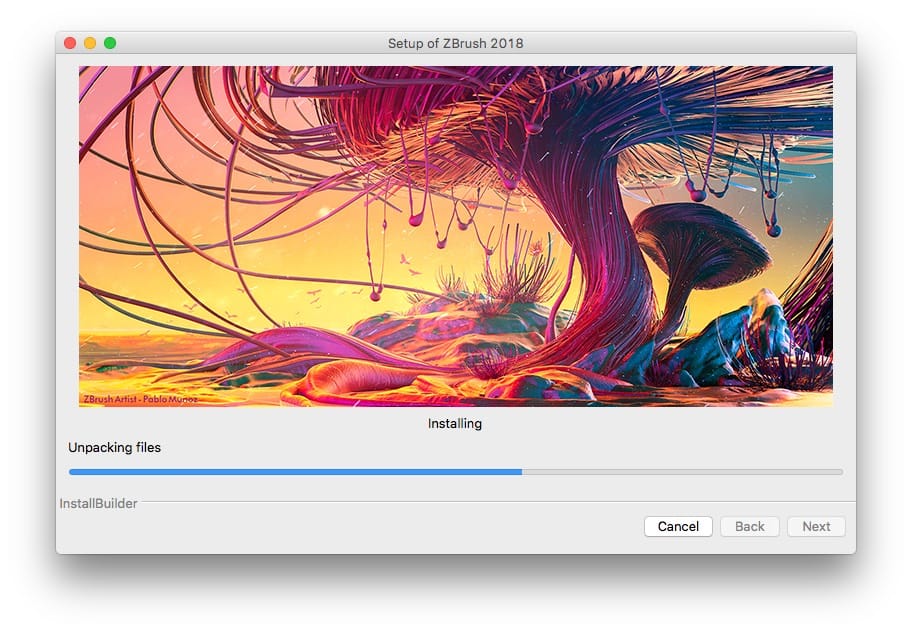Click the 'ZBrush Artist - Pablo Munoz' credit
Viewport: 912px width, 634px height.
[x=140, y=399]
